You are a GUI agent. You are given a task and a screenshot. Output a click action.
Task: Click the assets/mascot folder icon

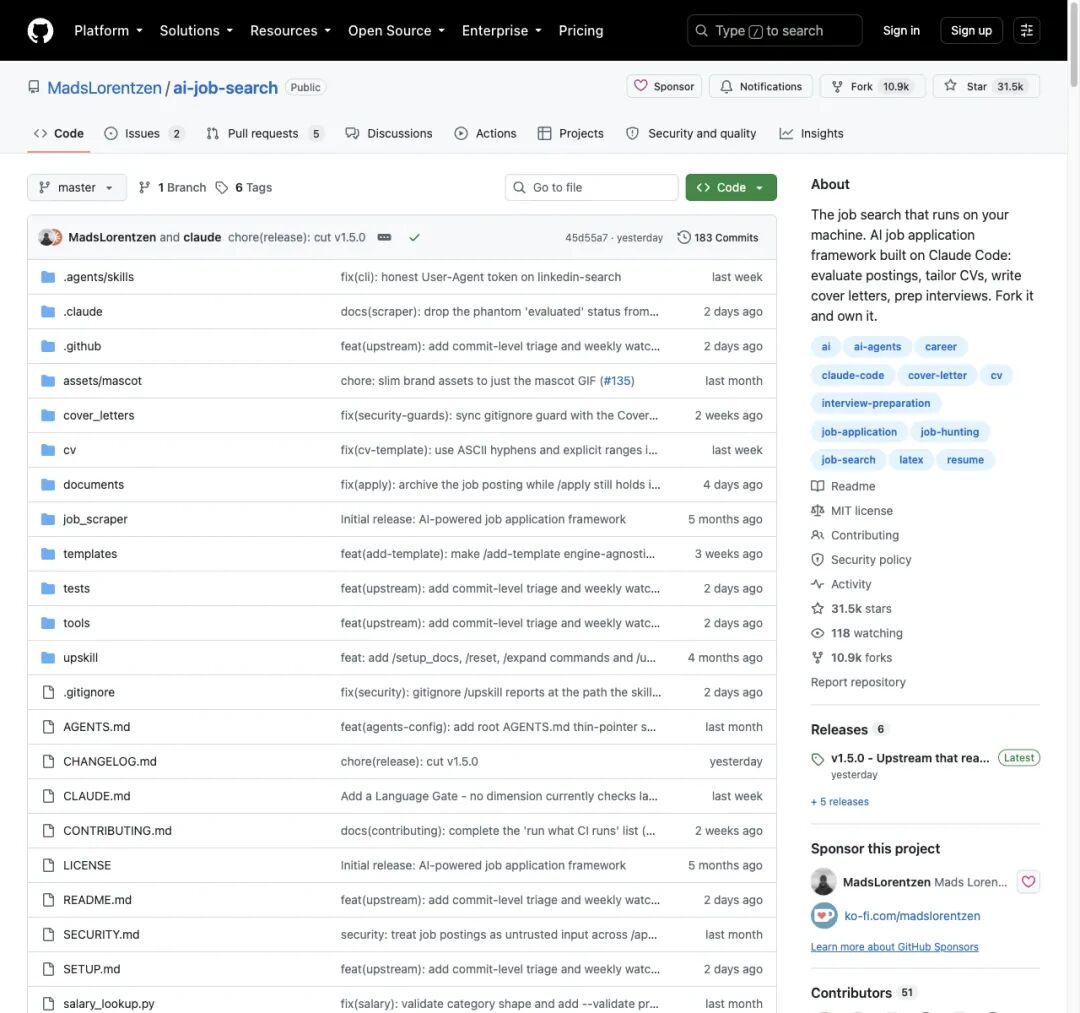(x=48, y=381)
